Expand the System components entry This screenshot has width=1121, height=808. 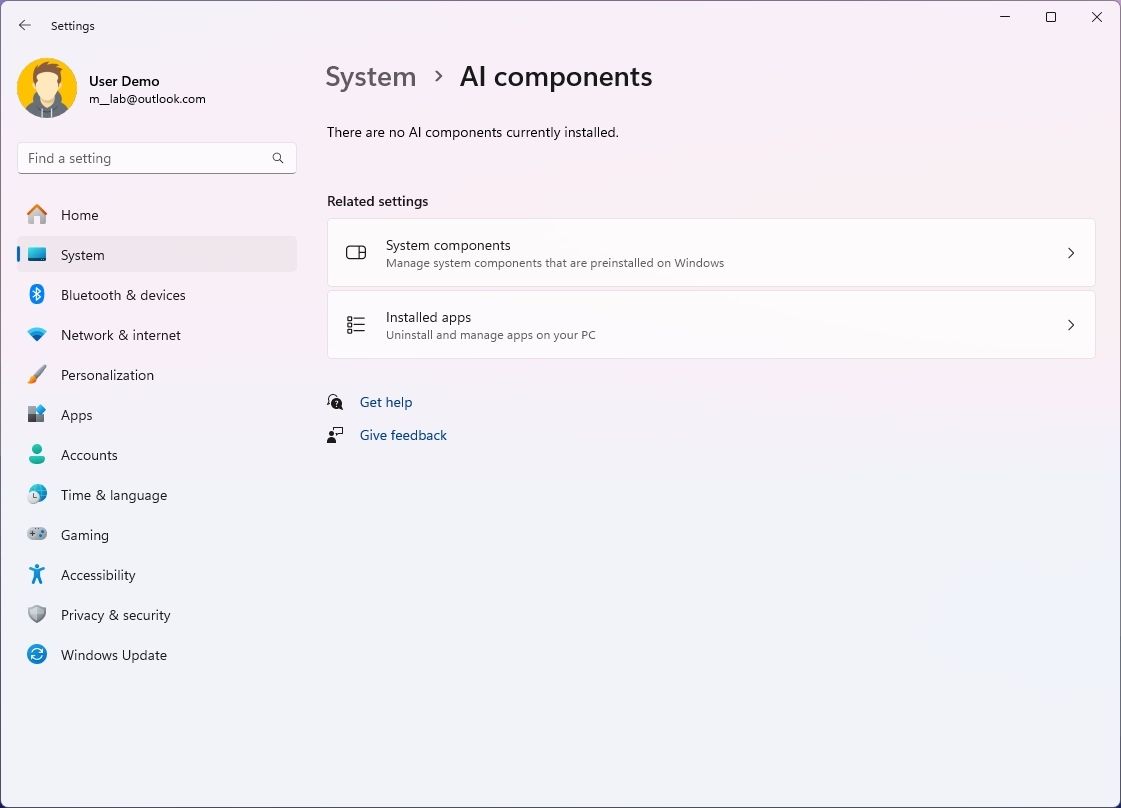710,253
